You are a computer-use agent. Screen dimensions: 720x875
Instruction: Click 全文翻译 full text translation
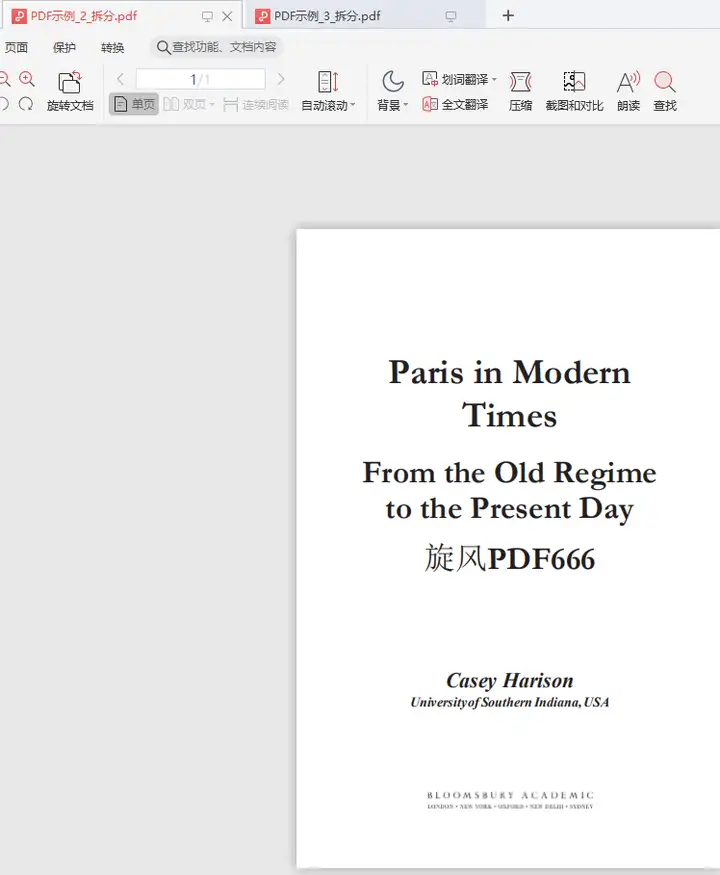455,104
